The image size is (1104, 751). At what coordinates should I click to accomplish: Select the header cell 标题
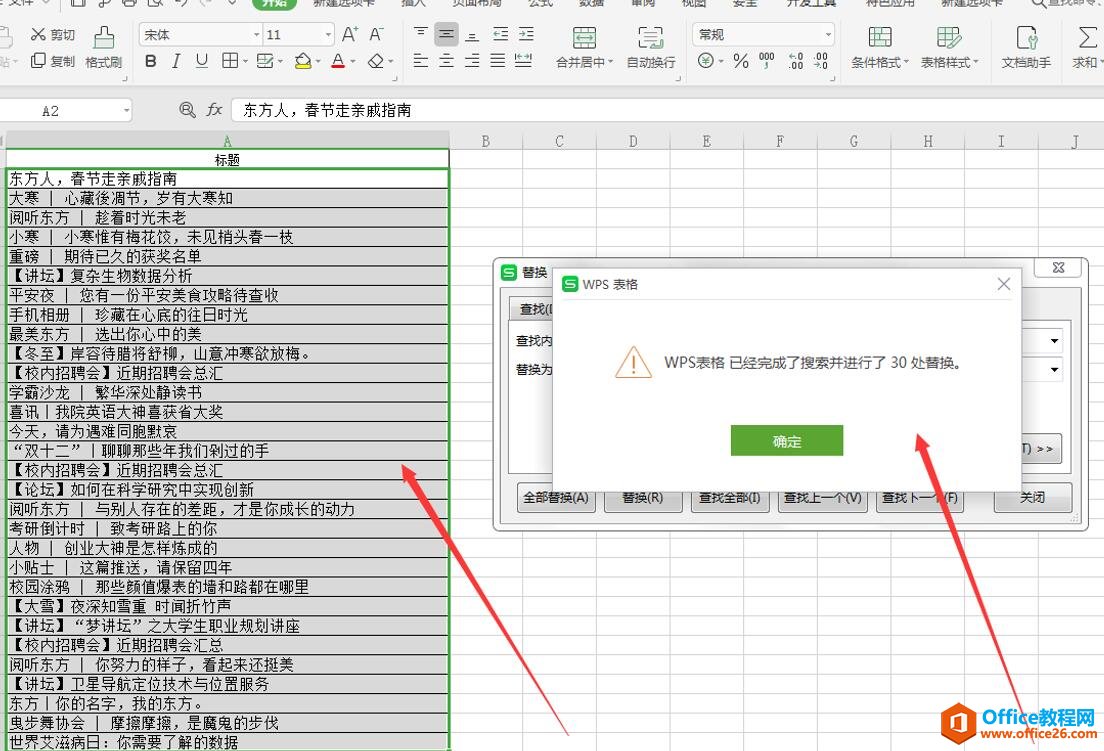227,160
